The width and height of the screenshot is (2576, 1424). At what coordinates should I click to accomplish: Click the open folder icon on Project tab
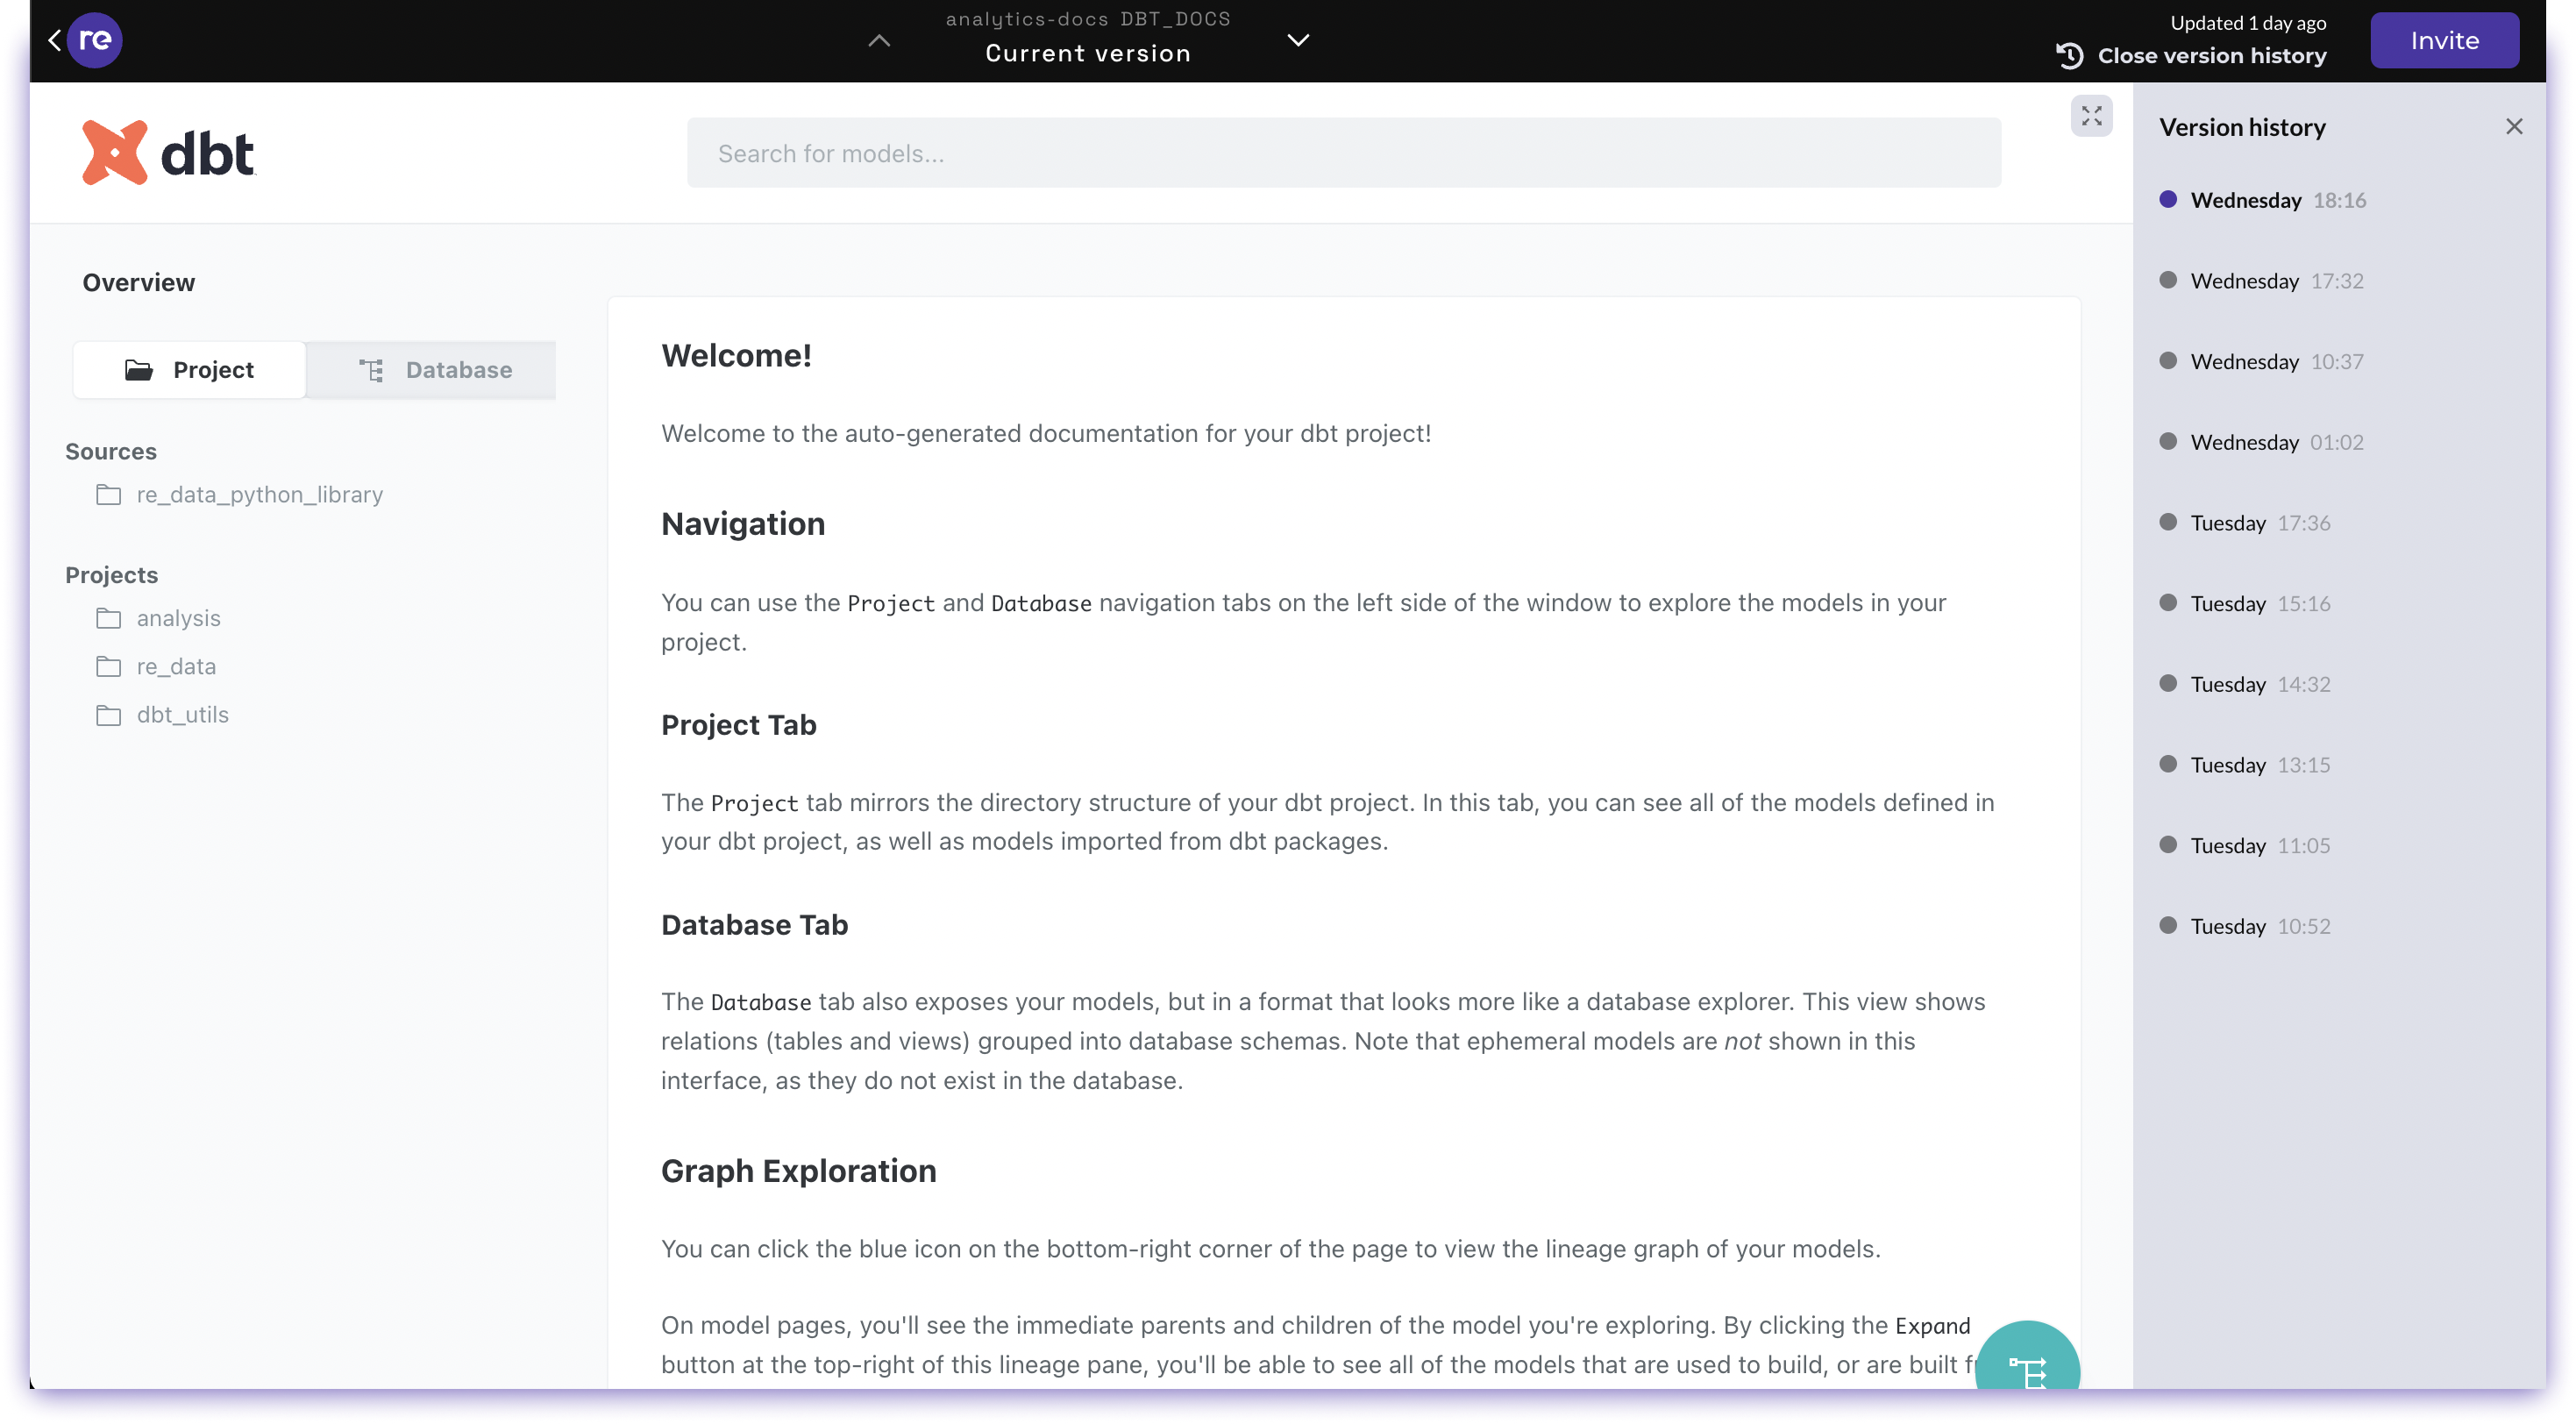(x=138, y=370)
